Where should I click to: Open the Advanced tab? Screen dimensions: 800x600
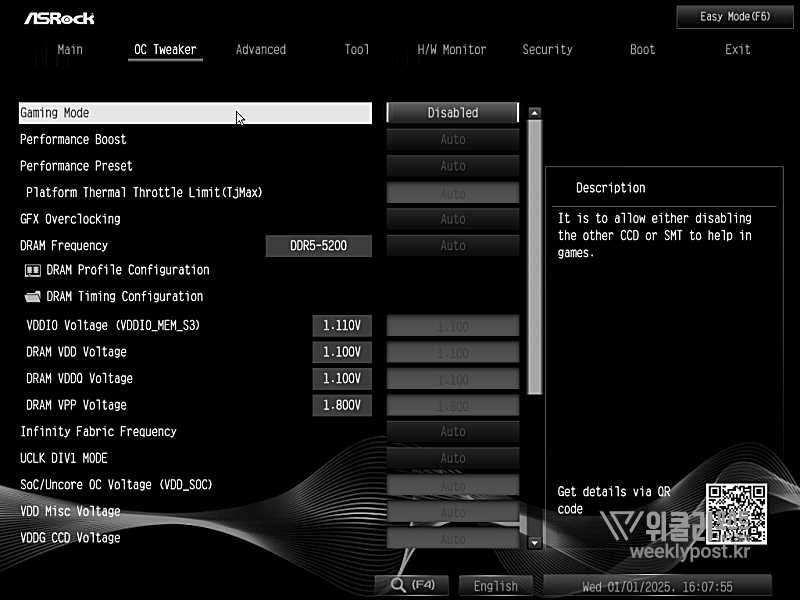tap(261, 49)
